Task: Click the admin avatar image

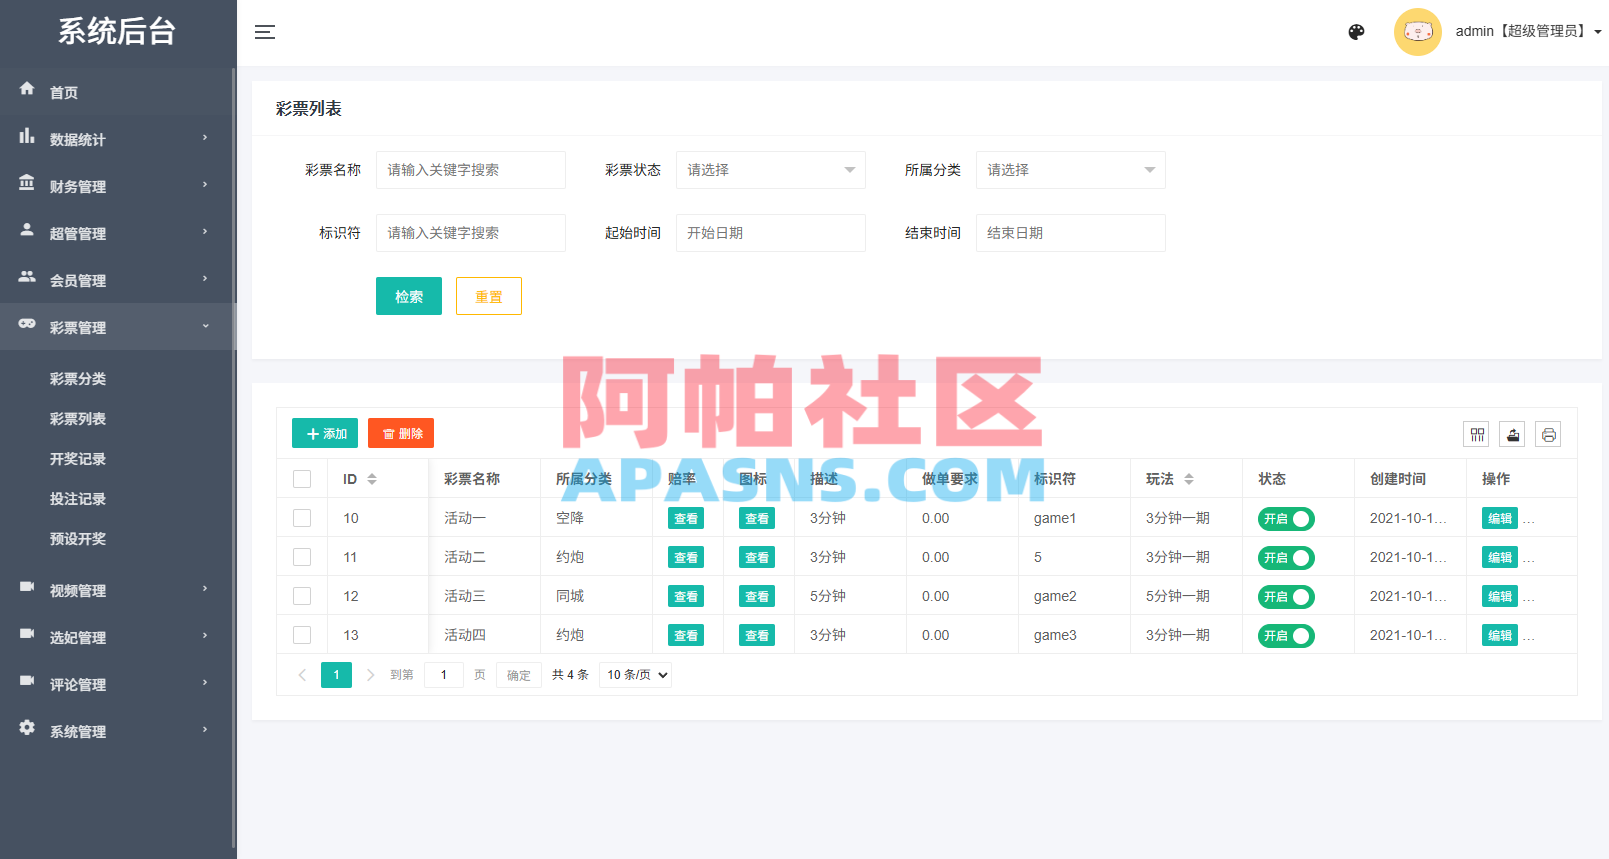Action: click(1418, 32)
